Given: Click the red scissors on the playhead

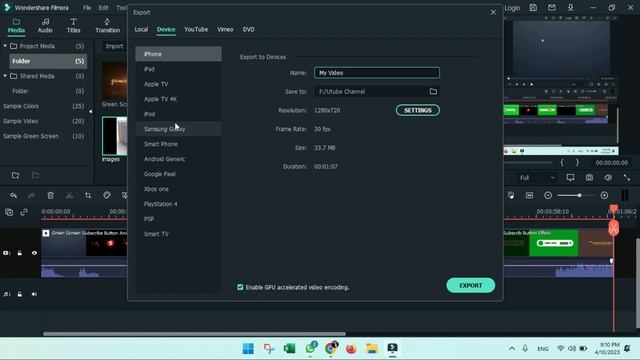Looking at the screenshot, I should tap(613, 228).
